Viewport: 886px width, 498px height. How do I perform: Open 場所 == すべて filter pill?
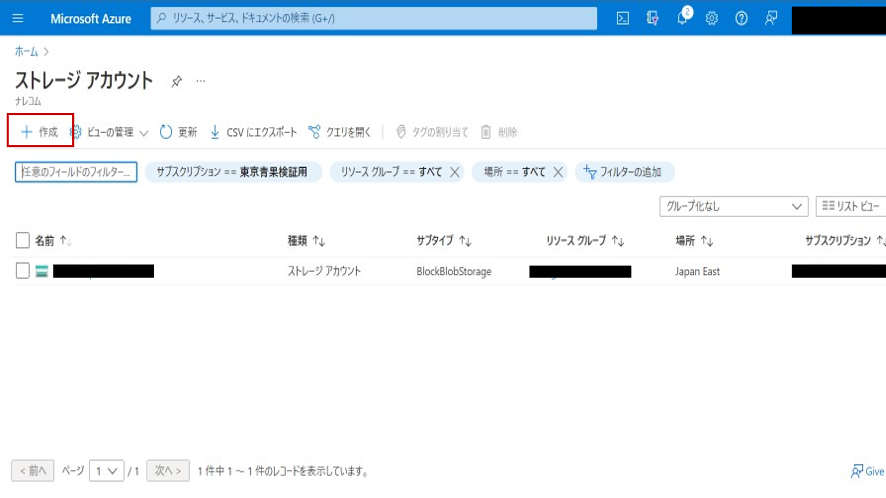(x=514, y=172)
